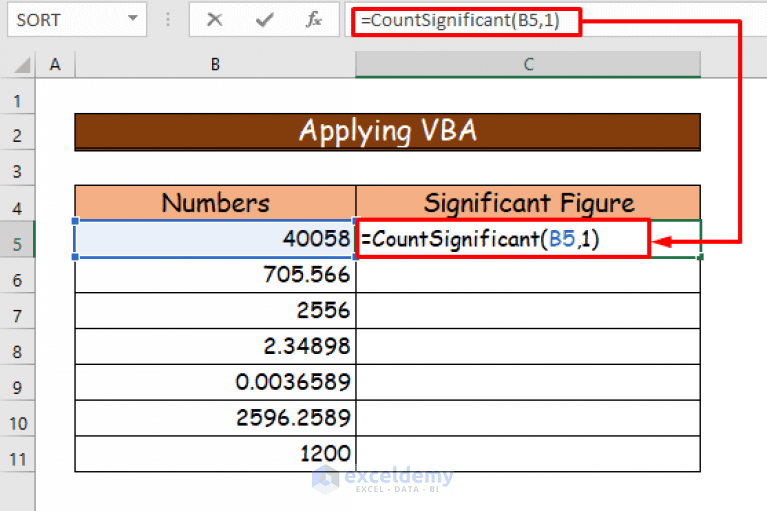Image resolution: width=767 pixels, height=511 pixels.
Task: Expand the Name Box dropdown arrow
Action: point(133,19)
